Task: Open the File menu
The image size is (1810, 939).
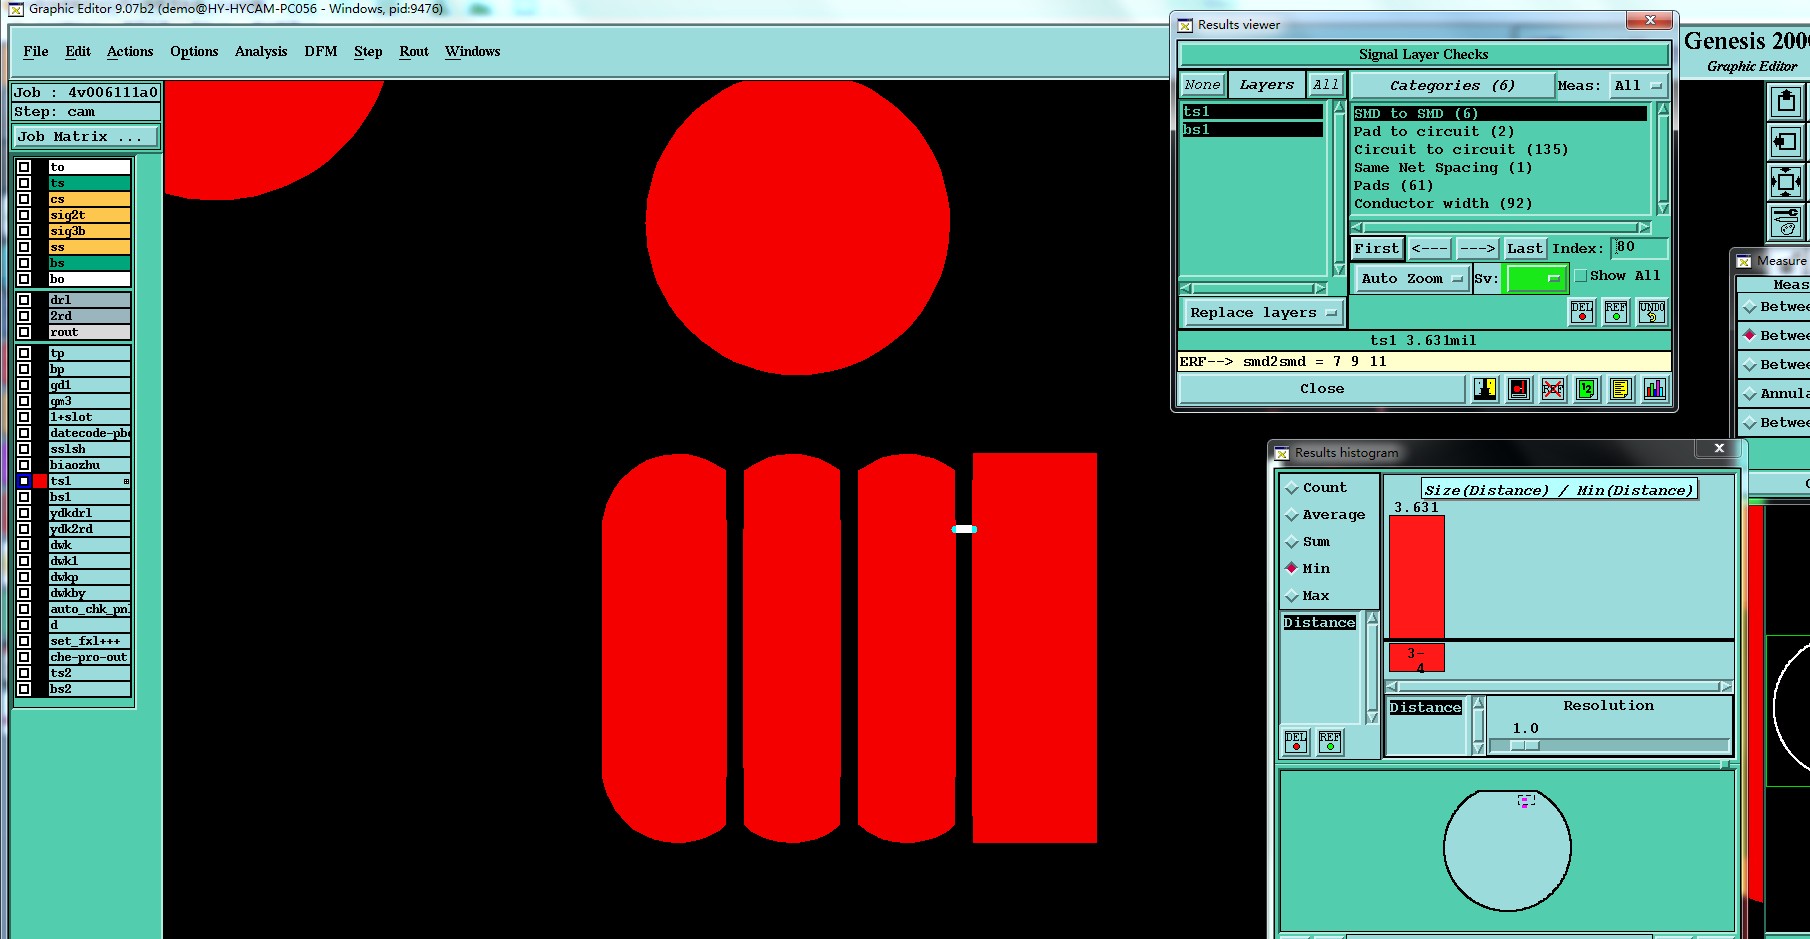Action: pos(36,52)
